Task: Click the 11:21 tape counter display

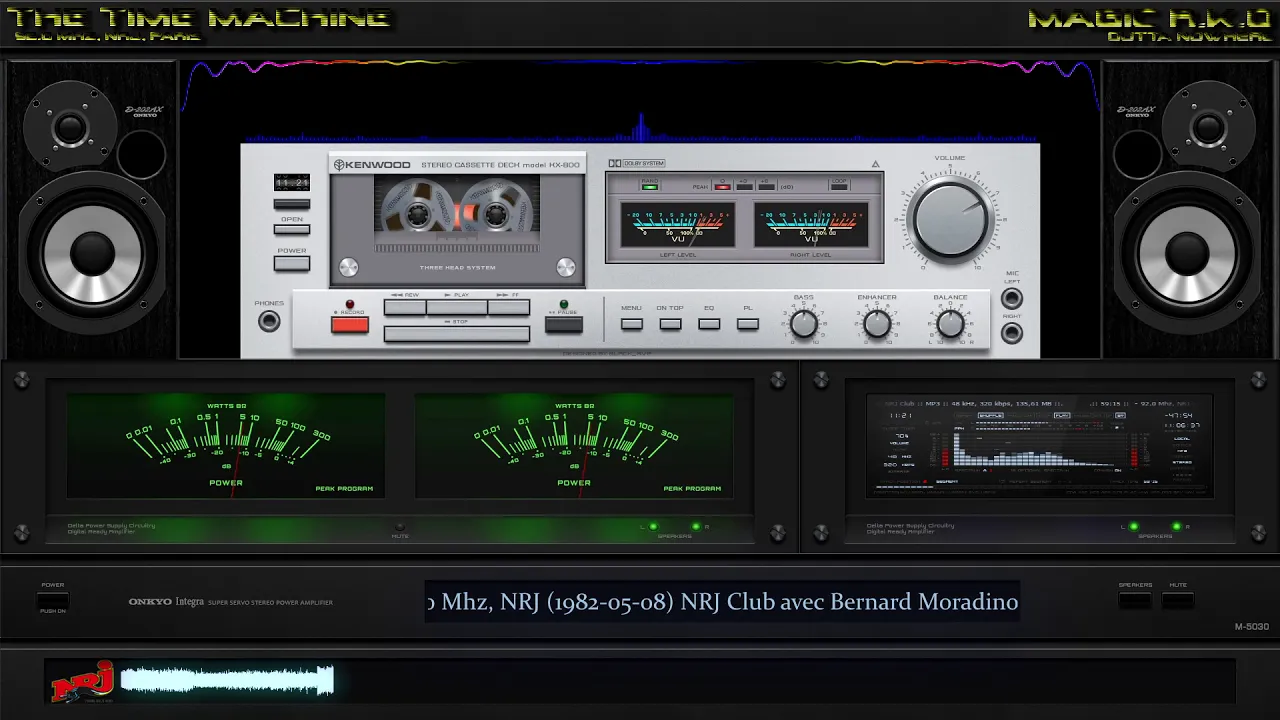Action: 292,183
